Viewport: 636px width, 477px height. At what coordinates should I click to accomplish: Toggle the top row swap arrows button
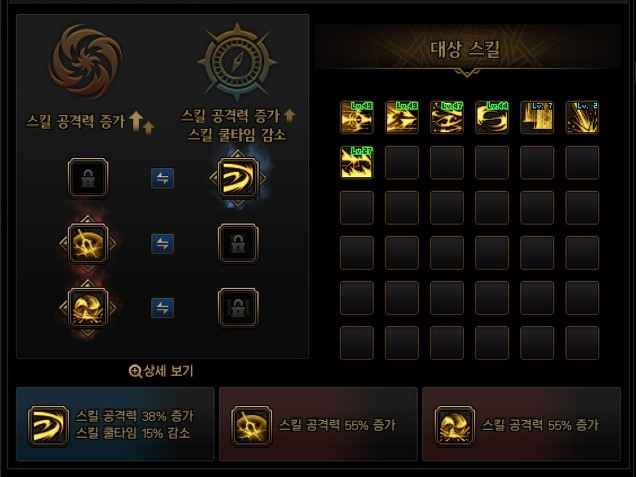163,178
